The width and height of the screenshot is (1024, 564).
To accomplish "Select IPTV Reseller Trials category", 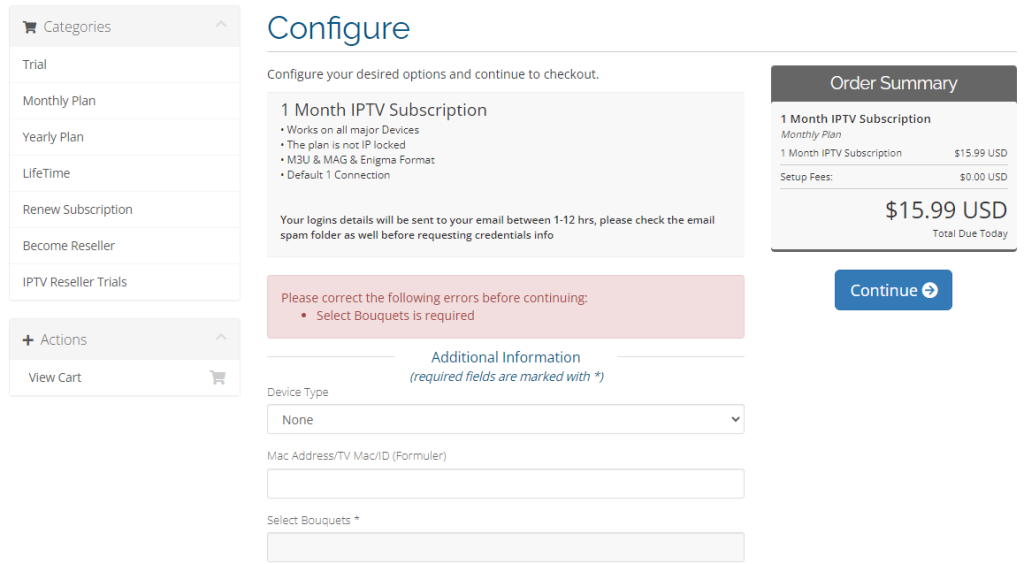I will click(75, 282).
